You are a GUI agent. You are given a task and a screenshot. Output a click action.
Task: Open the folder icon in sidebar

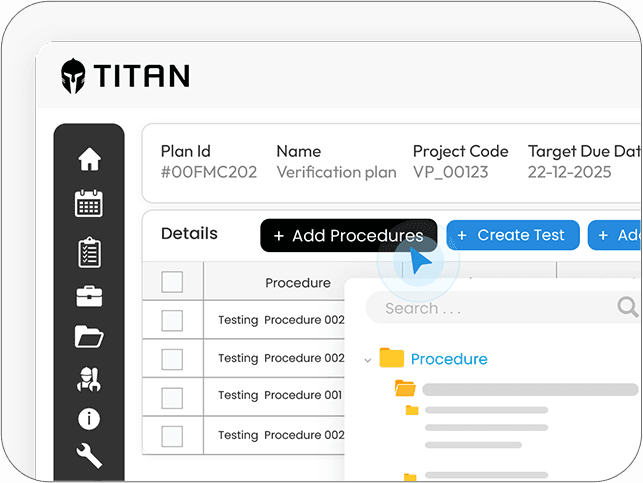pos(89,336)
